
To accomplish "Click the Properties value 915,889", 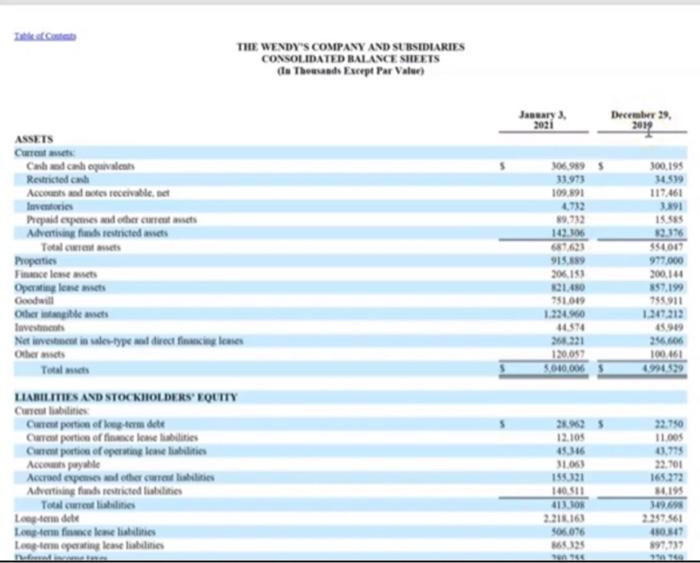I will point(568,260).
